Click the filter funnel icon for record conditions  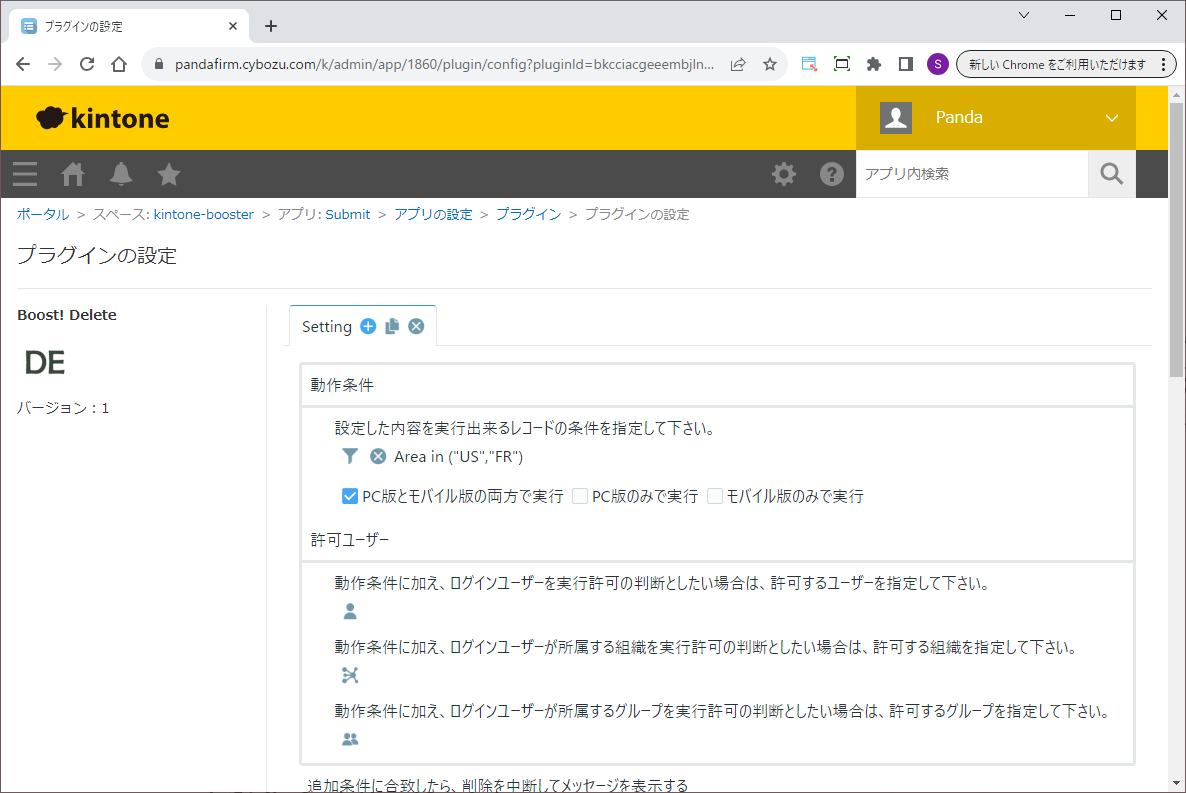coord(349,456)
